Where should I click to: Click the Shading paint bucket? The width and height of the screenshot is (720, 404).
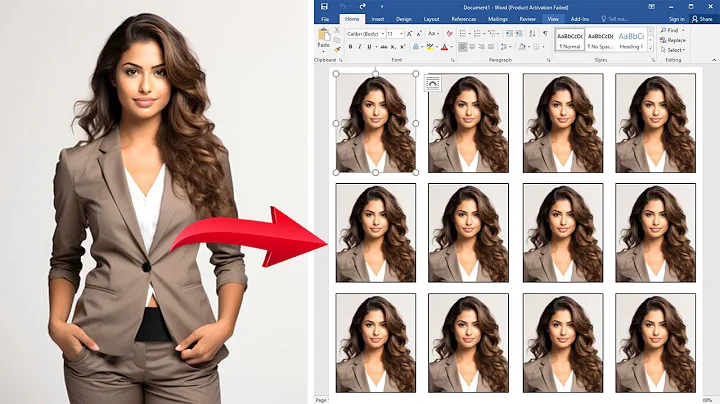(522, 47)
